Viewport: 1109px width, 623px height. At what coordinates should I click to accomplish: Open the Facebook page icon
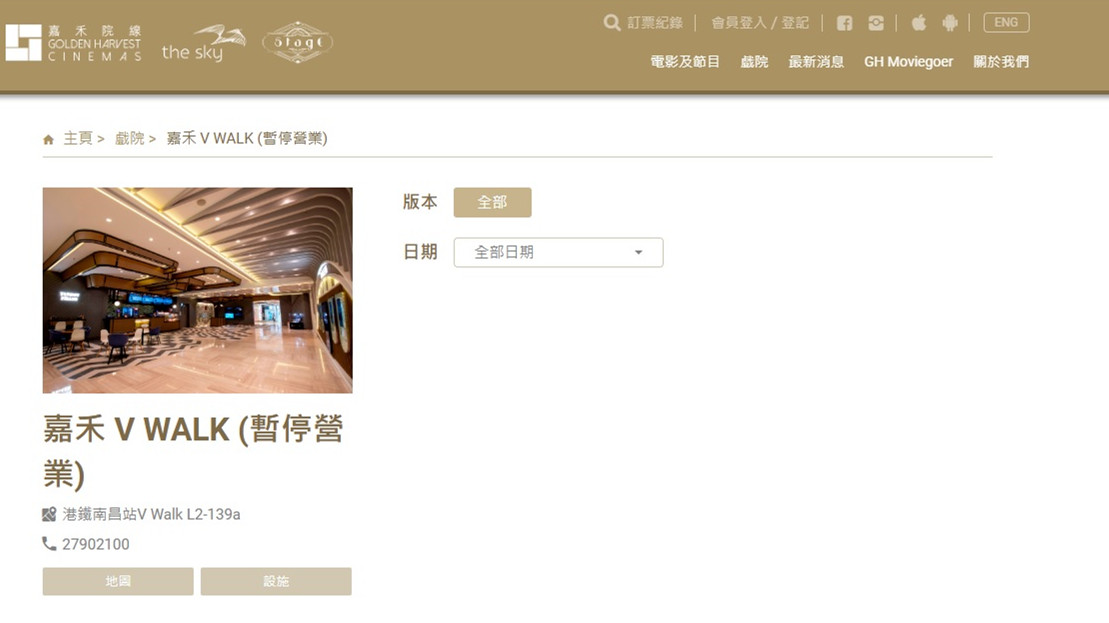tap(844, 23)
